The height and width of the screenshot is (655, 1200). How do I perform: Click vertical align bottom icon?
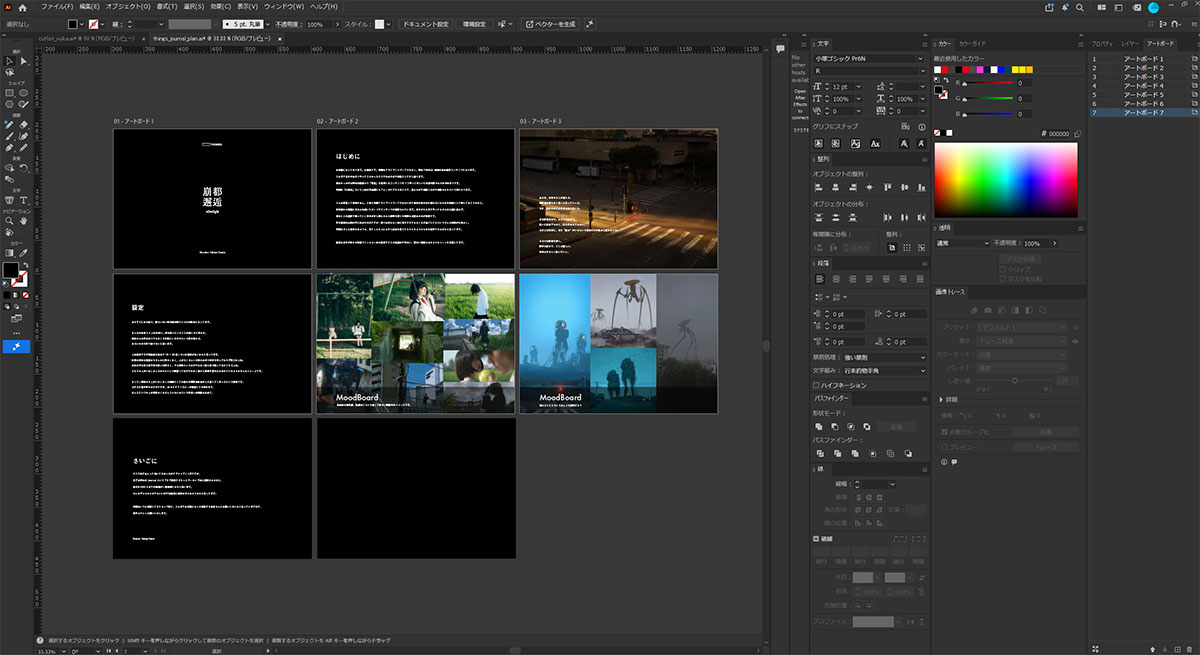(922, 187)
